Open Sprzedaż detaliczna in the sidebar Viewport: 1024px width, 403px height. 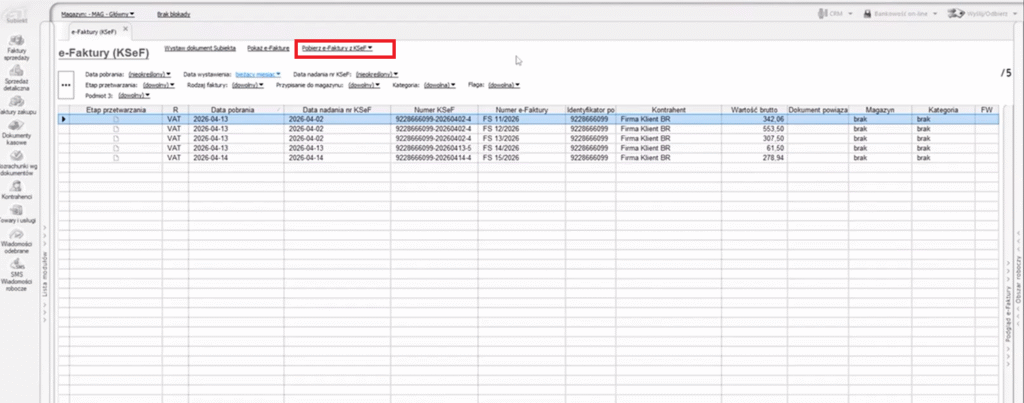[16, 88]
